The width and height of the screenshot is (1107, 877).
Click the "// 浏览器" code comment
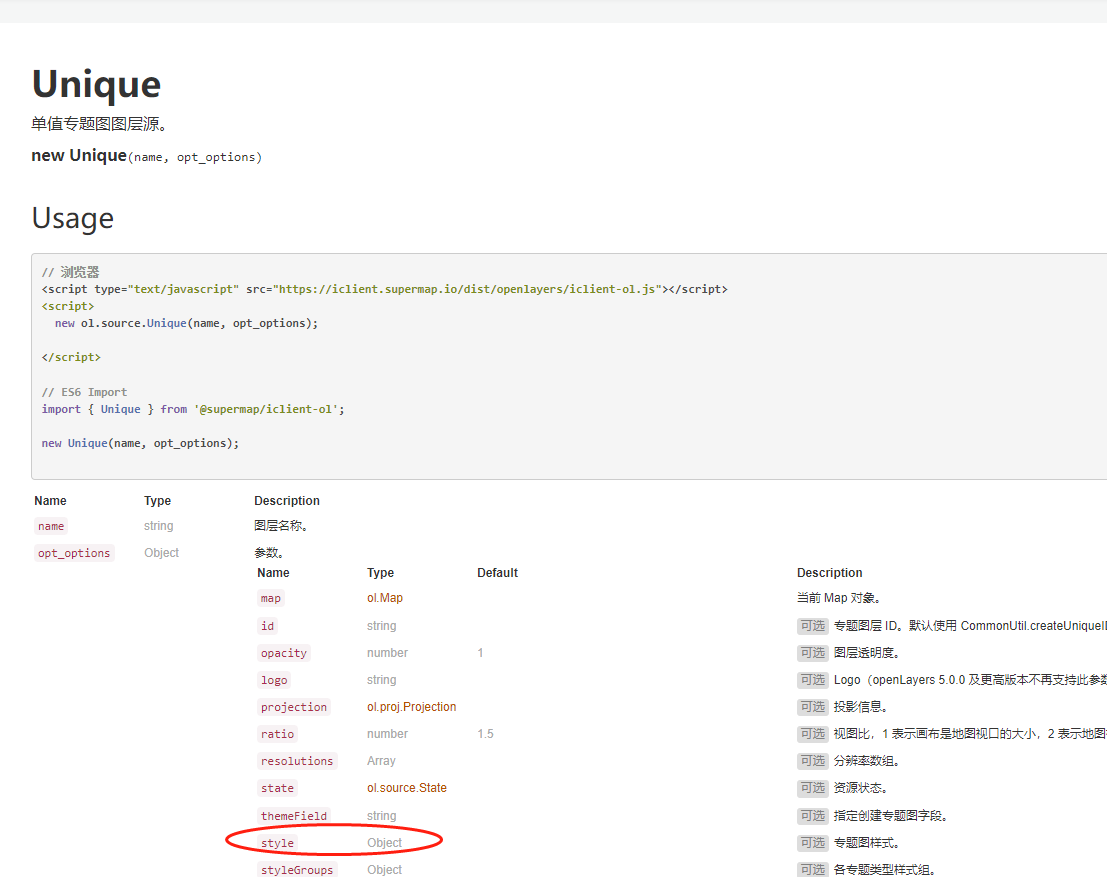click(x=71, y=272)
